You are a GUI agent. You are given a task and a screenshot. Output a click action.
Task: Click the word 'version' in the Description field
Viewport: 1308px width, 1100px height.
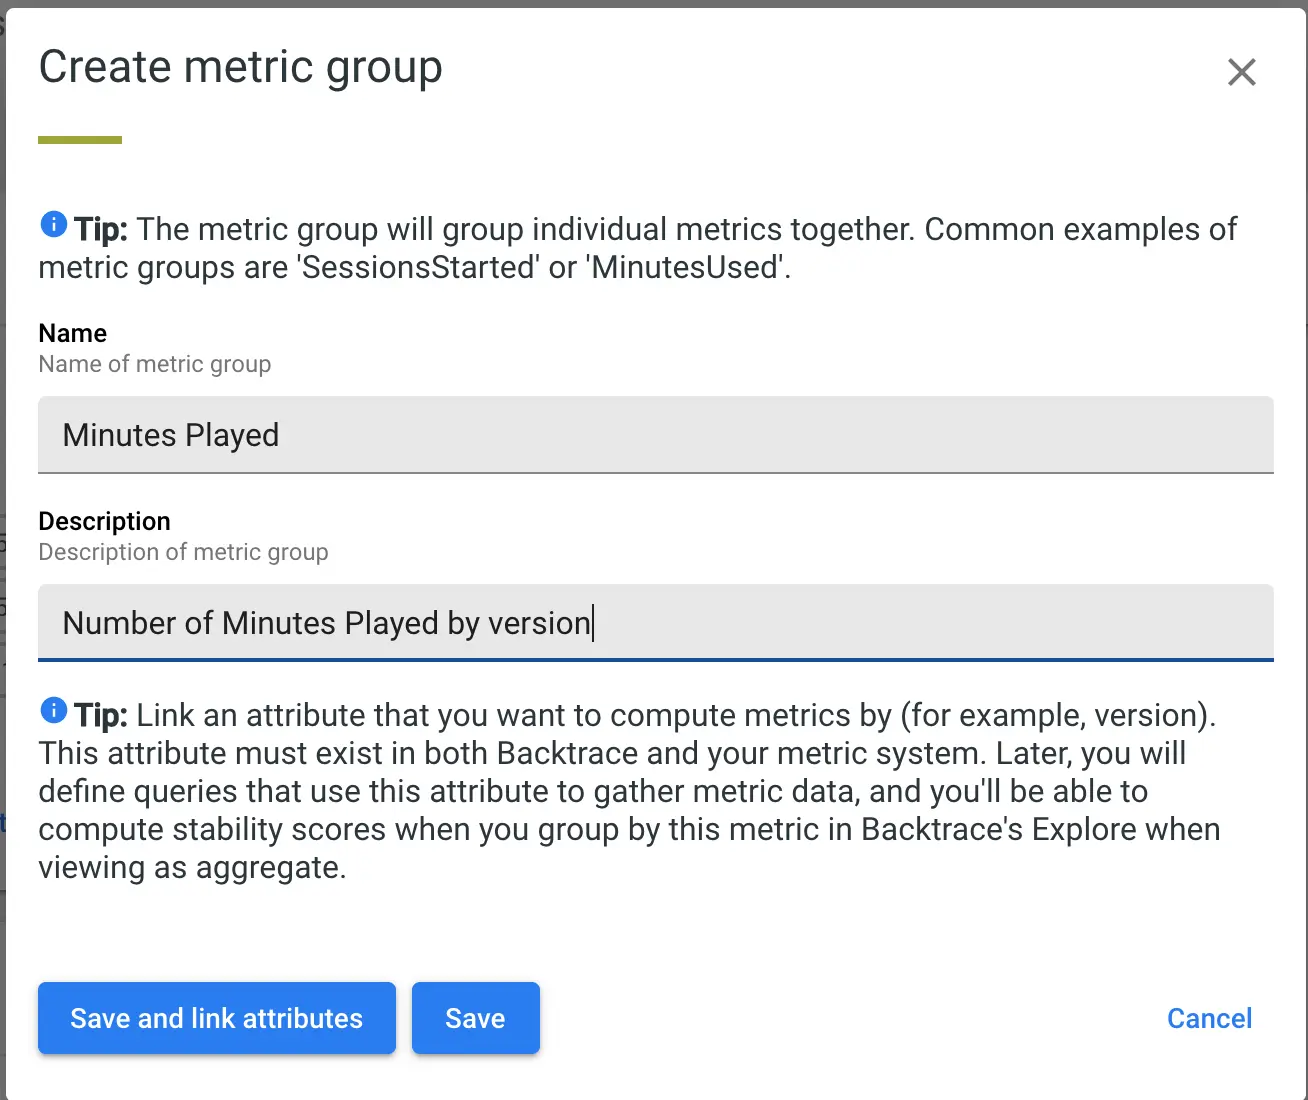pyautogui.click(x=538, y=623)
